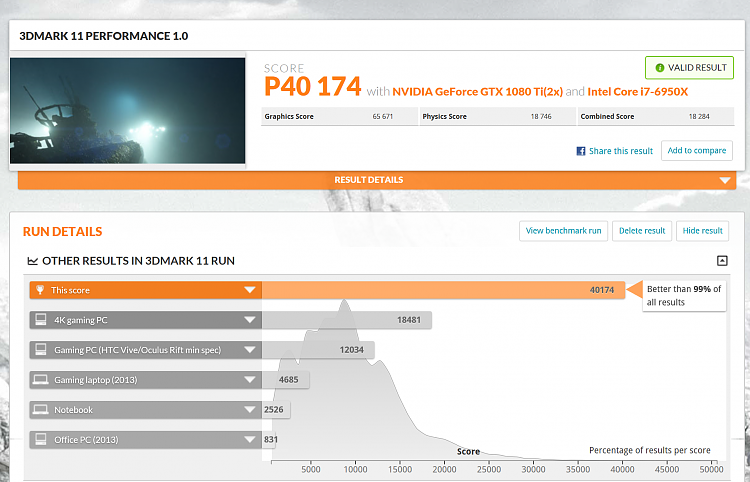Click the 4K gaming PC label
The height and width of the screenshot is (482, 750).
tap(80, 320)
